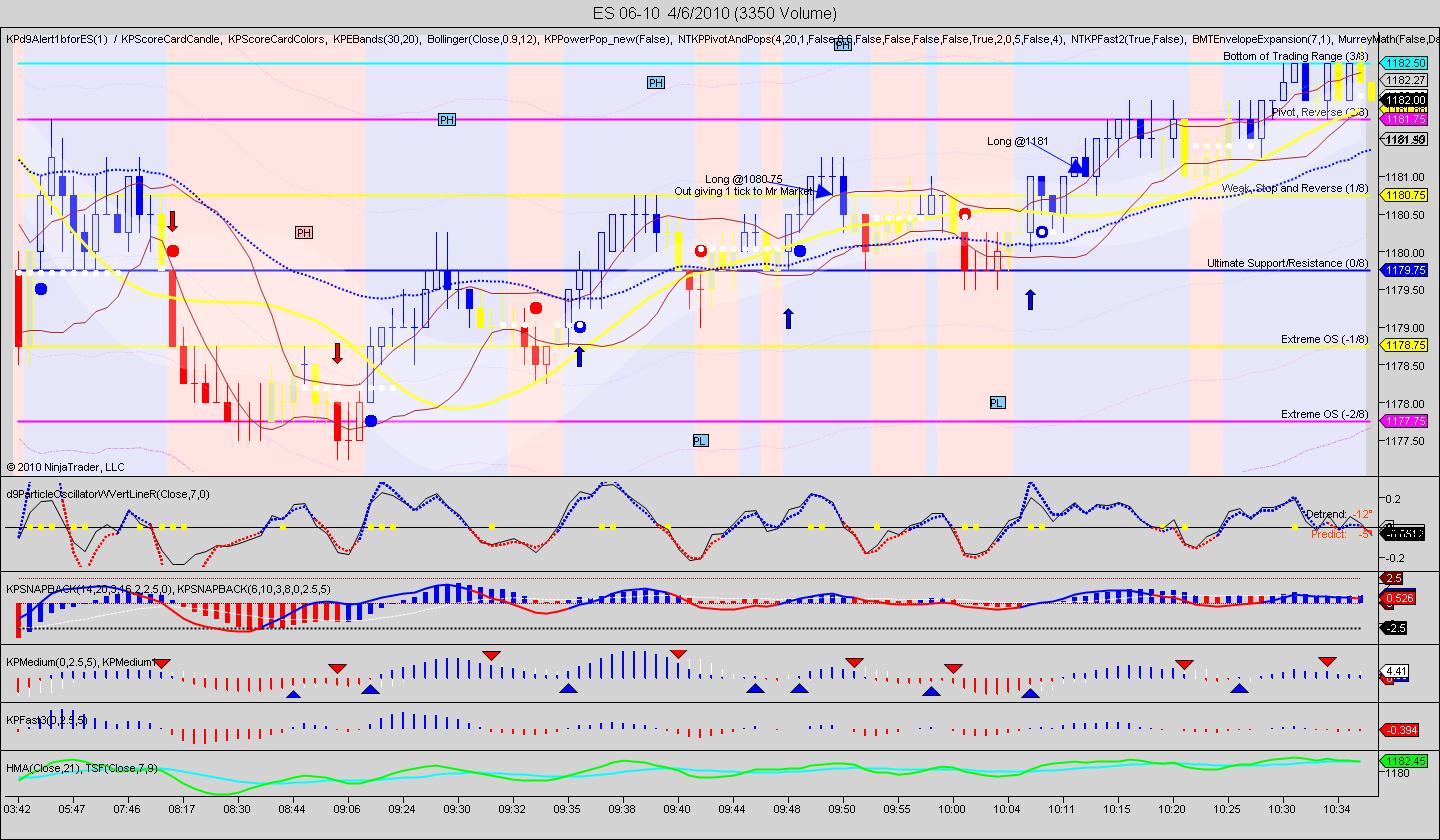Screen dimensions: 1440x840
Task: Select 'Ultimate Support/Resistance (0/8)' label
Action: pos(1287,263)
